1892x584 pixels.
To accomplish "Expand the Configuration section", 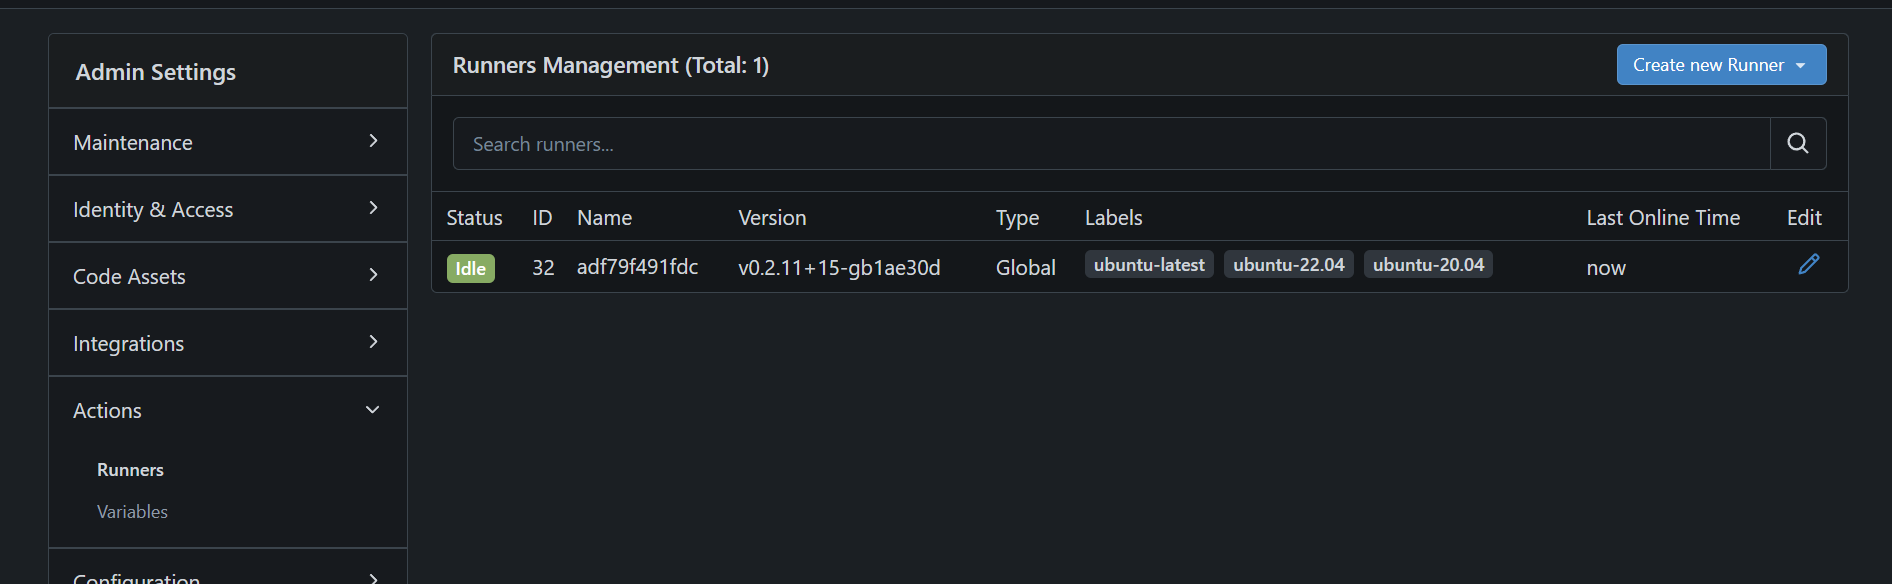I will click(227, 574).
